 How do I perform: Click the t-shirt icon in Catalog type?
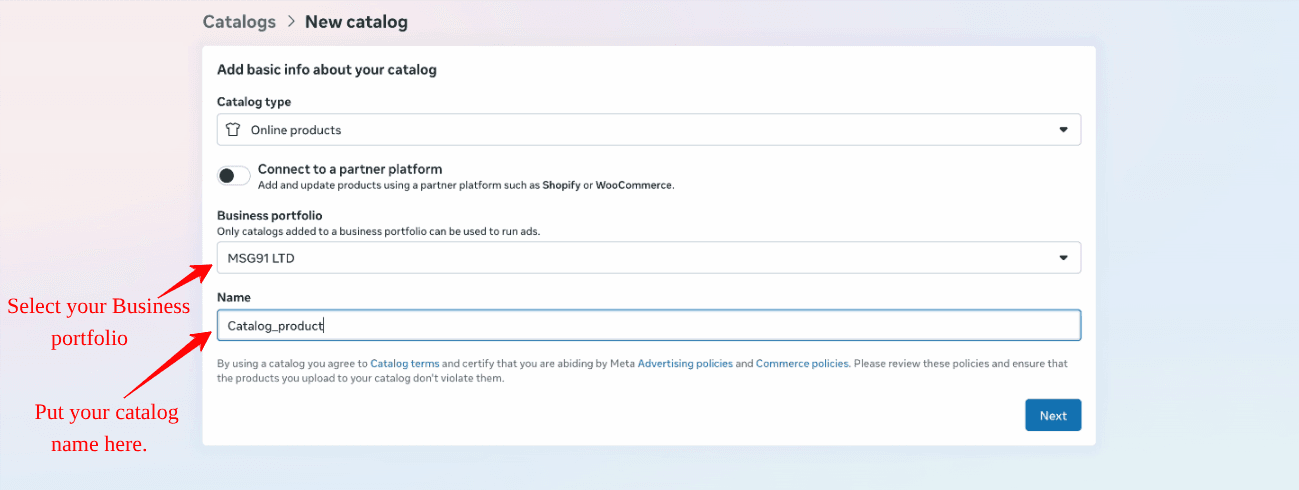[x=233, y=130]
